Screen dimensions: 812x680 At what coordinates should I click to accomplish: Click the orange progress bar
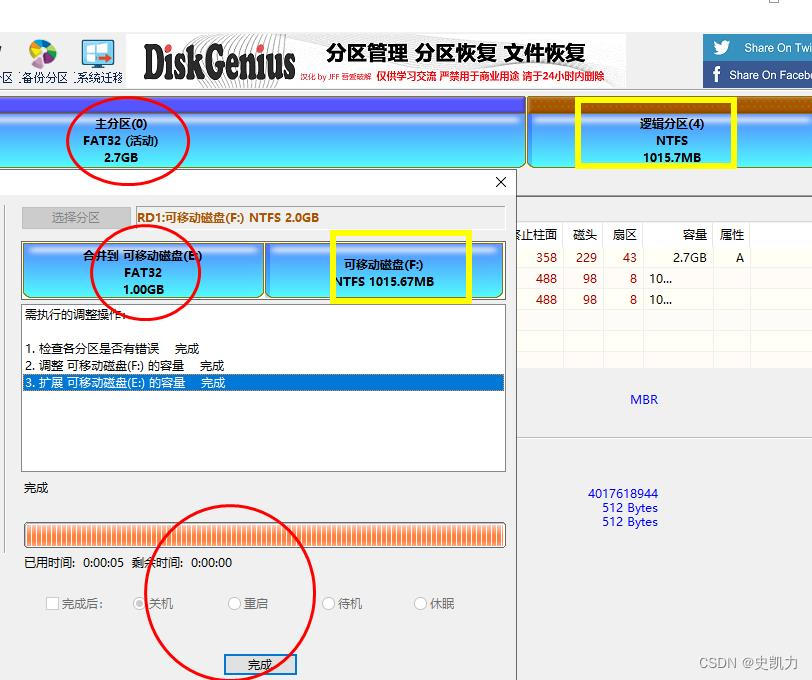(x=265, y=535)
